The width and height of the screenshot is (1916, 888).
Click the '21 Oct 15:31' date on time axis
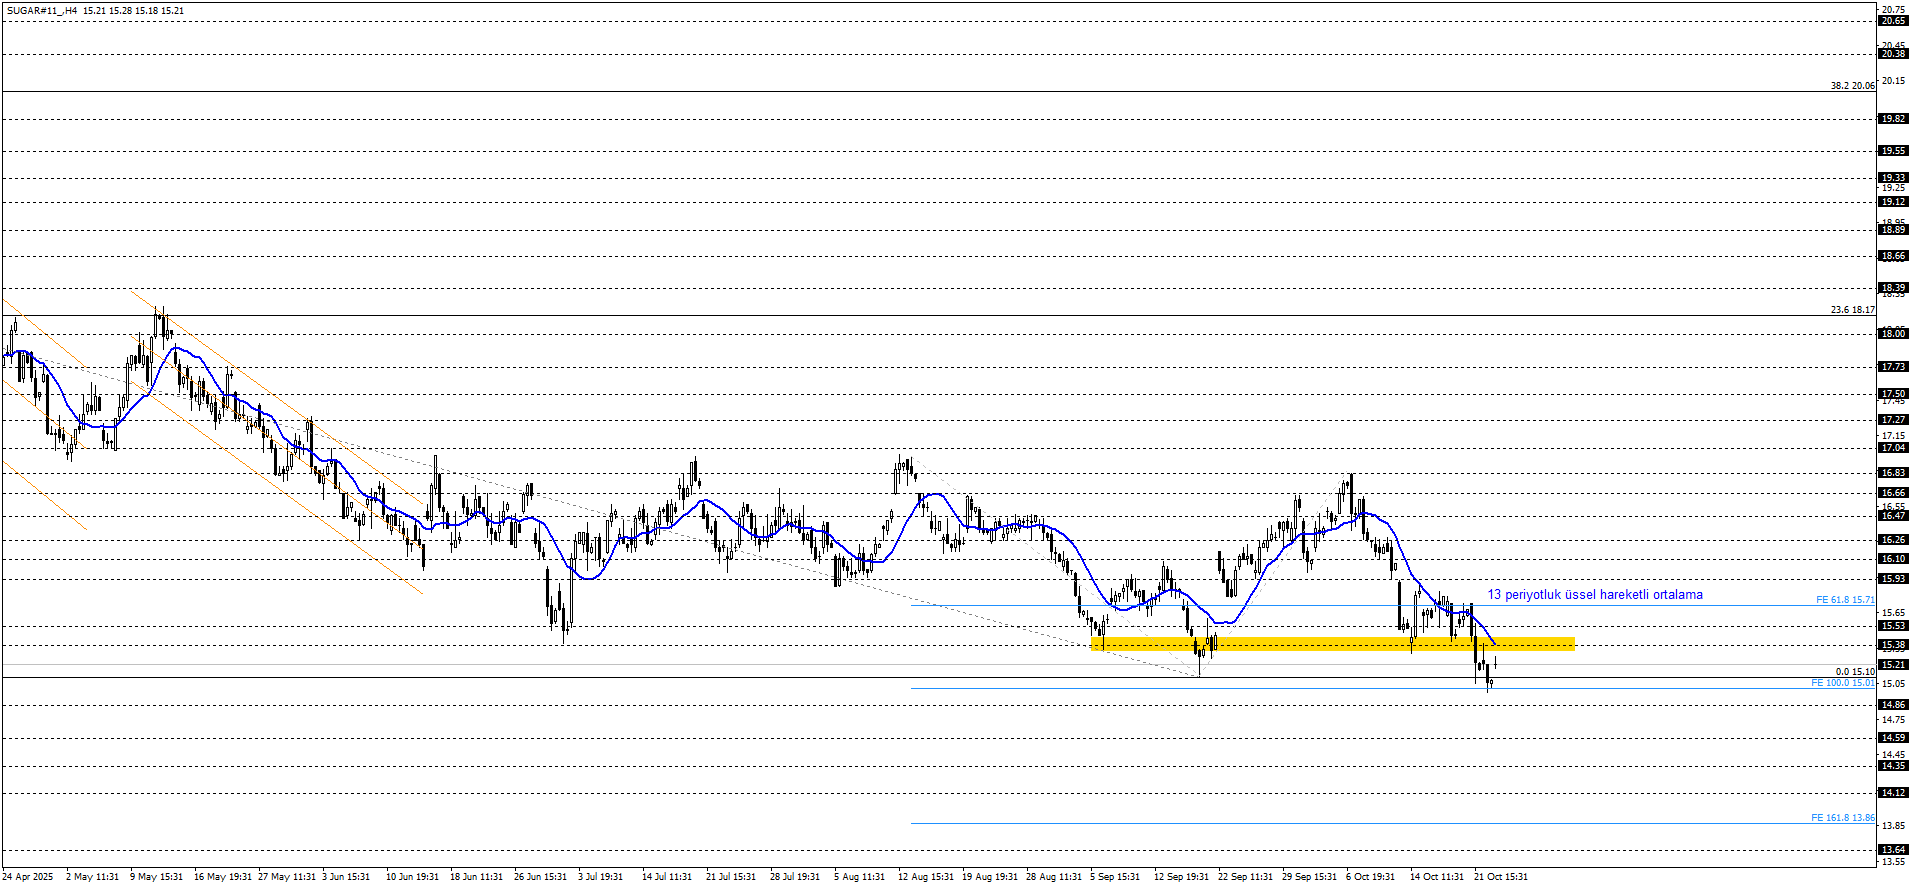(x=1500, y=877)
